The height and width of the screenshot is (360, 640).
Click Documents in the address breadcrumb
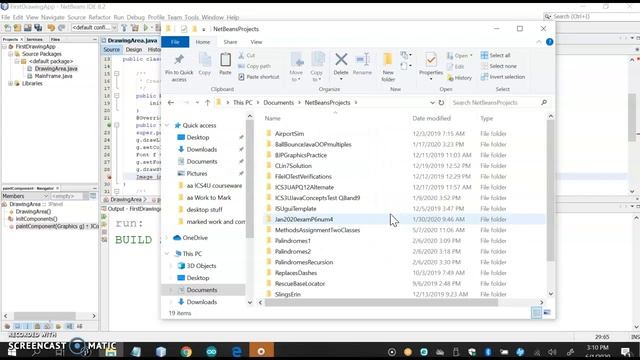278,102
